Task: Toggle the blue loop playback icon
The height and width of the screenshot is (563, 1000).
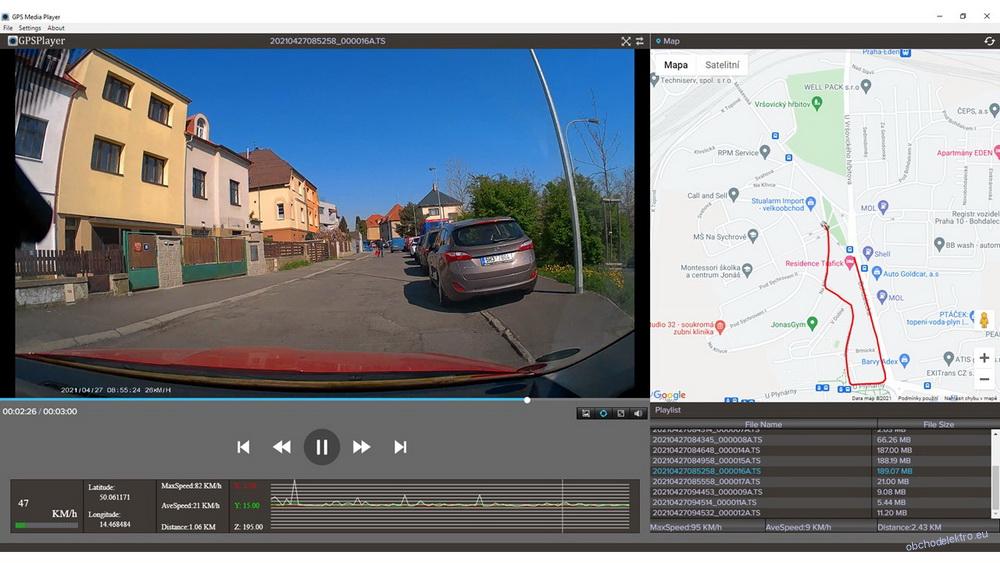Action: point(603,414)
